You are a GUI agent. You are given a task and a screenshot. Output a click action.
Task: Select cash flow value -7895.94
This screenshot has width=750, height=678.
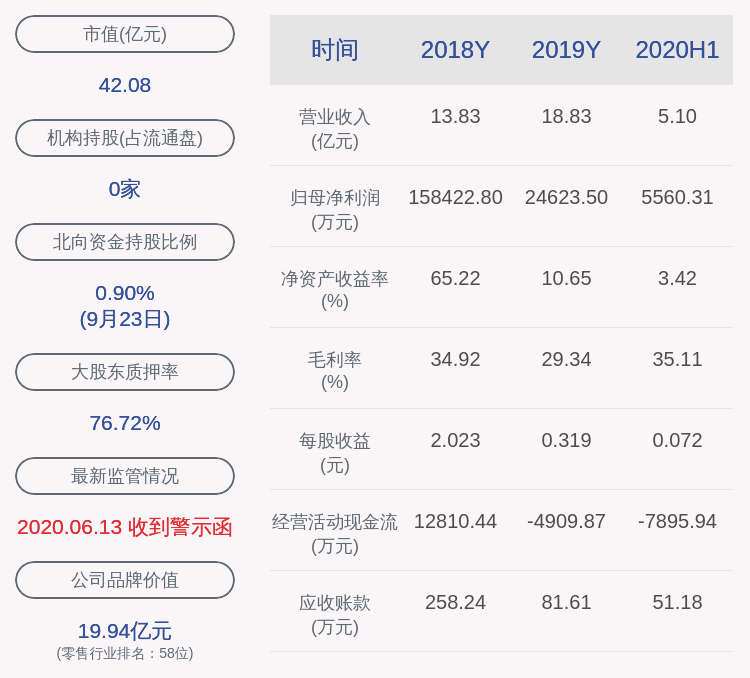677,521
